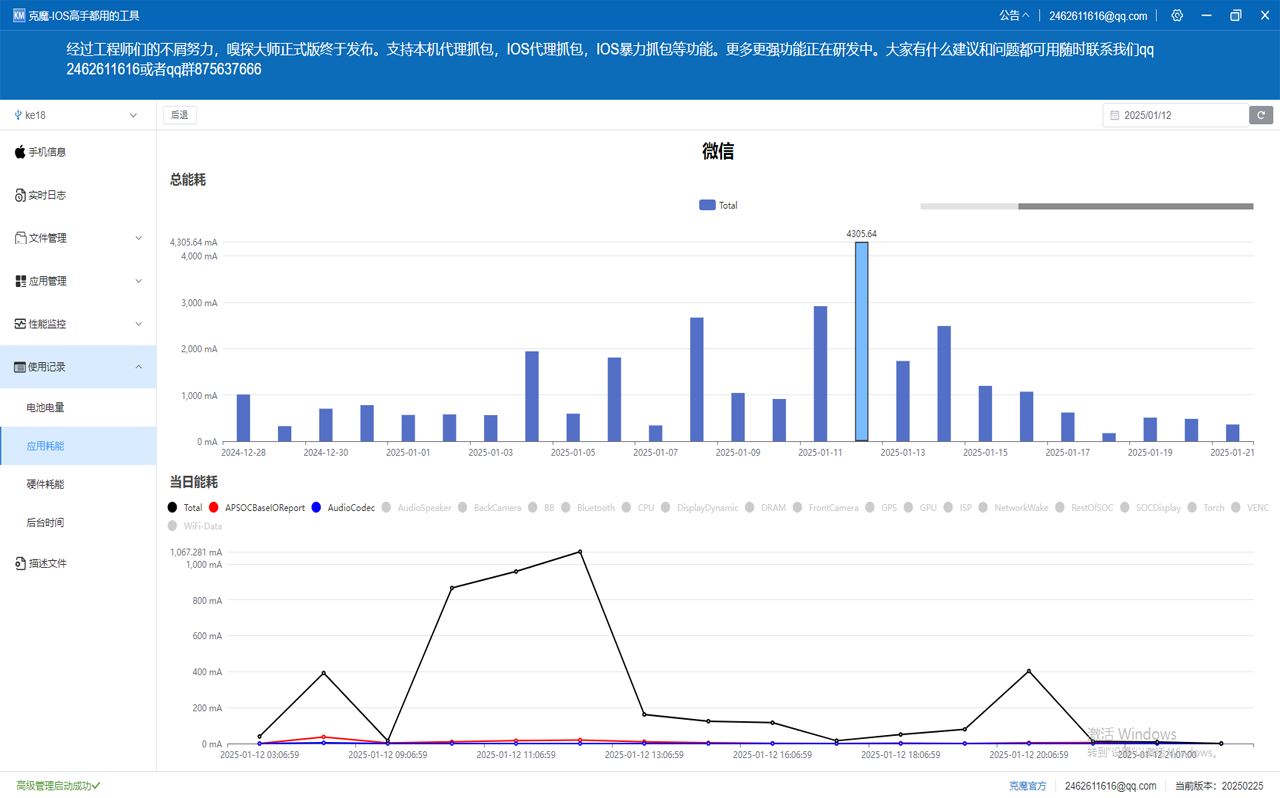1280x798 pixels.
Task: Click the 高级管理启动成功 status text
Action: [58, 786]
